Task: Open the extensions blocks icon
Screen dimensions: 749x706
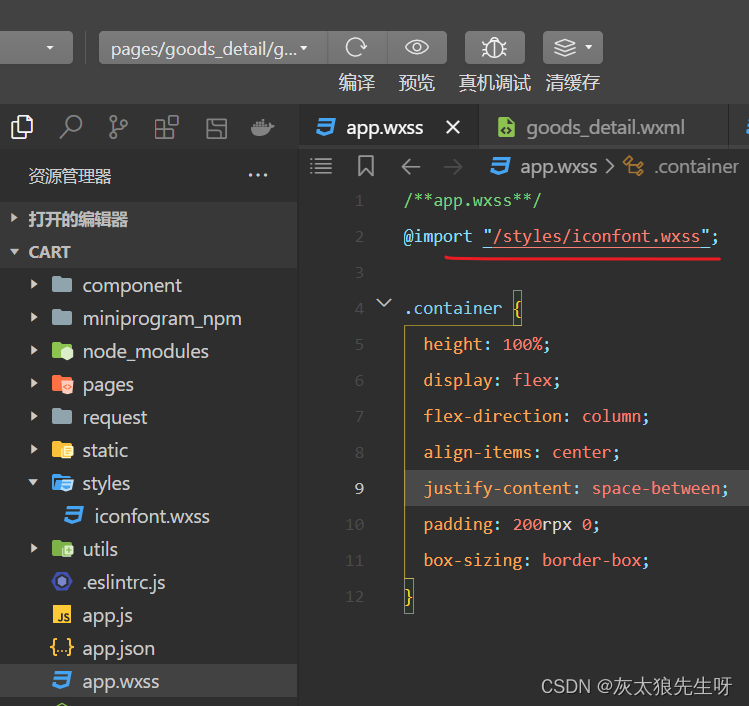Action: click(167, 127)
